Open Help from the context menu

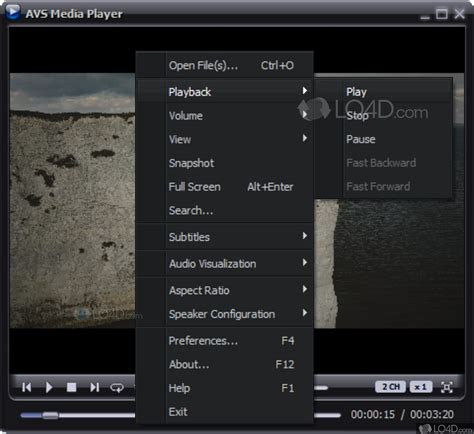point(224,388)
